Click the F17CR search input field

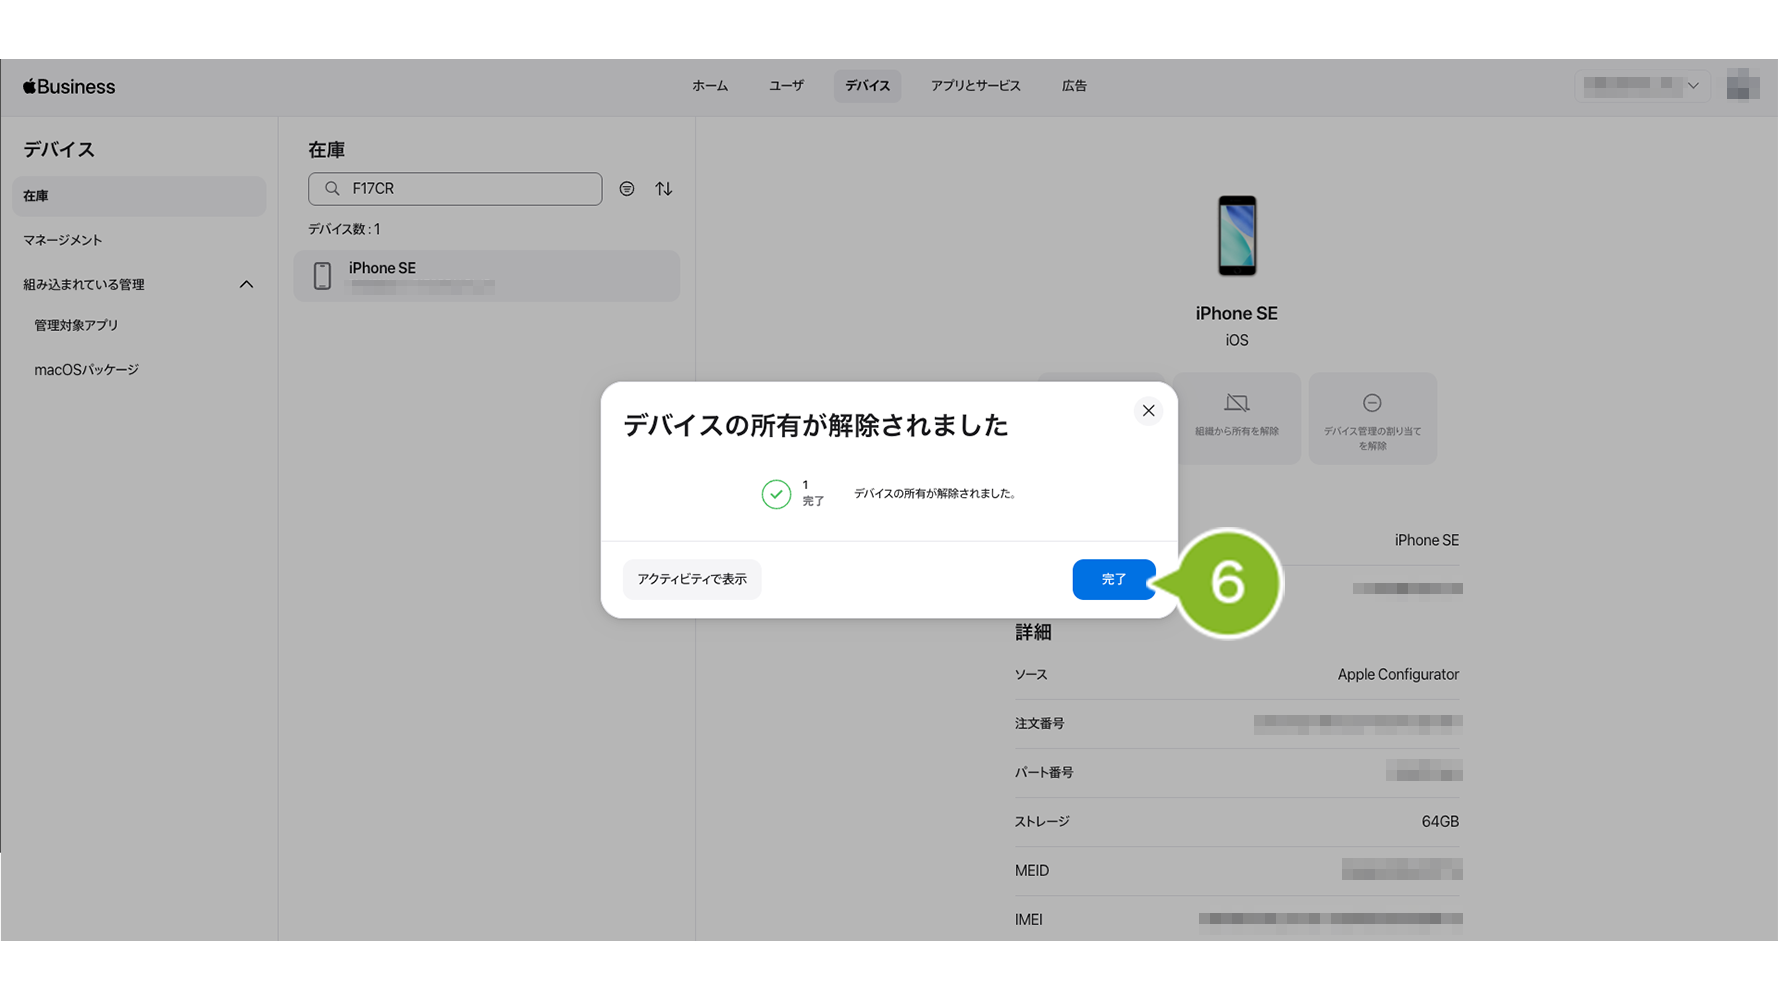click(470, 189)
